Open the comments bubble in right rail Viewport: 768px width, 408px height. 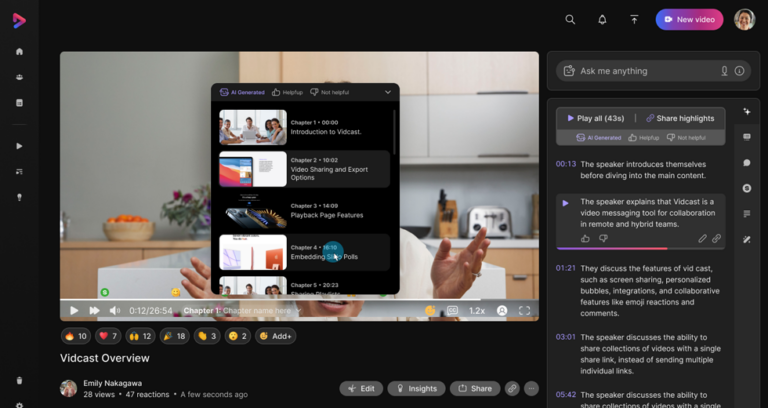click(747, 162)
